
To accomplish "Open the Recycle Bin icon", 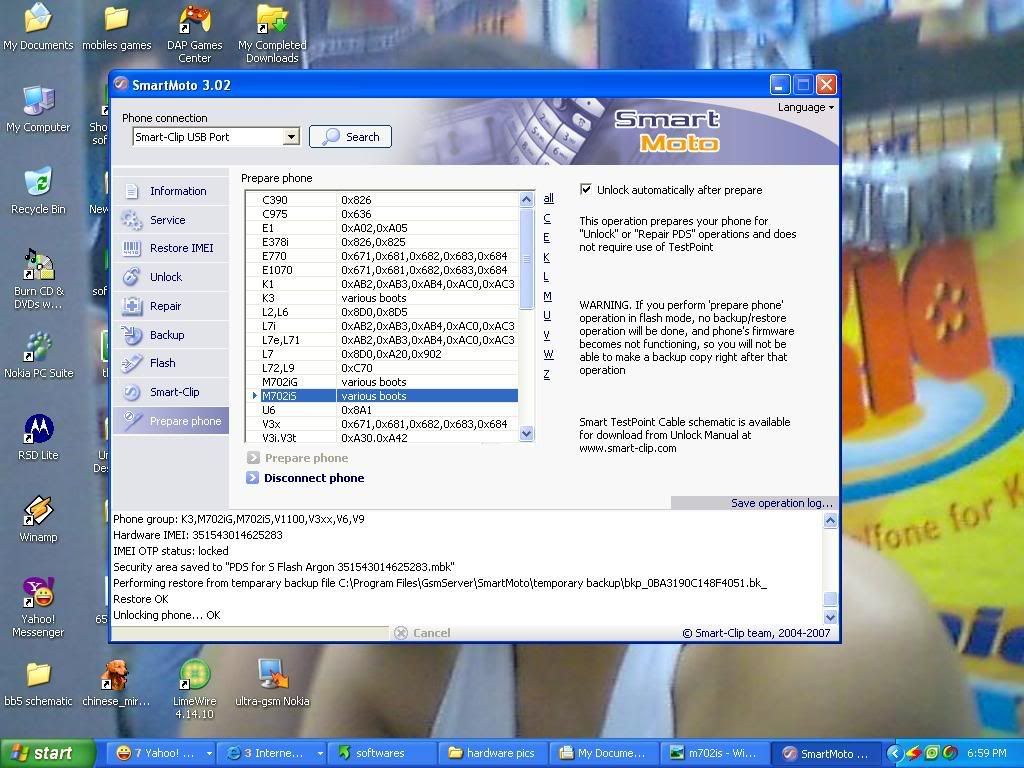I will 38,182.
